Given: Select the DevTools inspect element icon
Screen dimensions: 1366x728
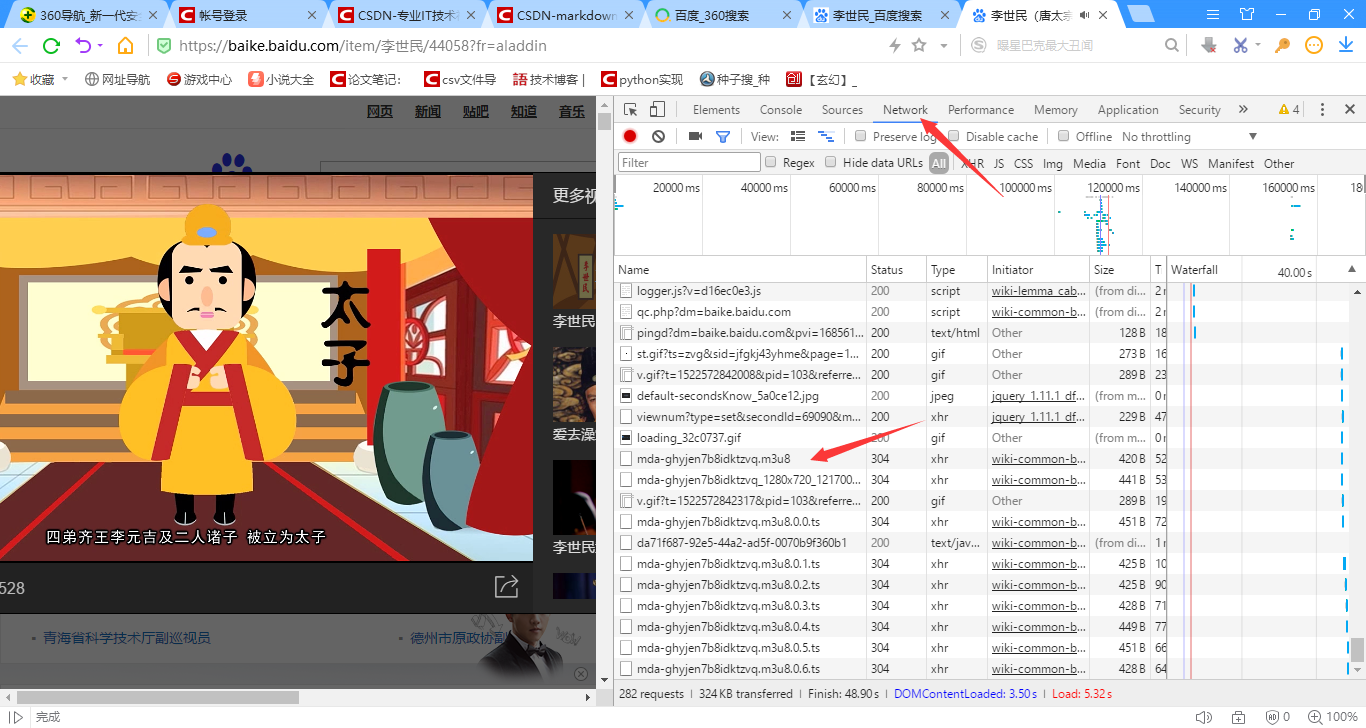Looking at the screenshot, I should pos(631,110).
